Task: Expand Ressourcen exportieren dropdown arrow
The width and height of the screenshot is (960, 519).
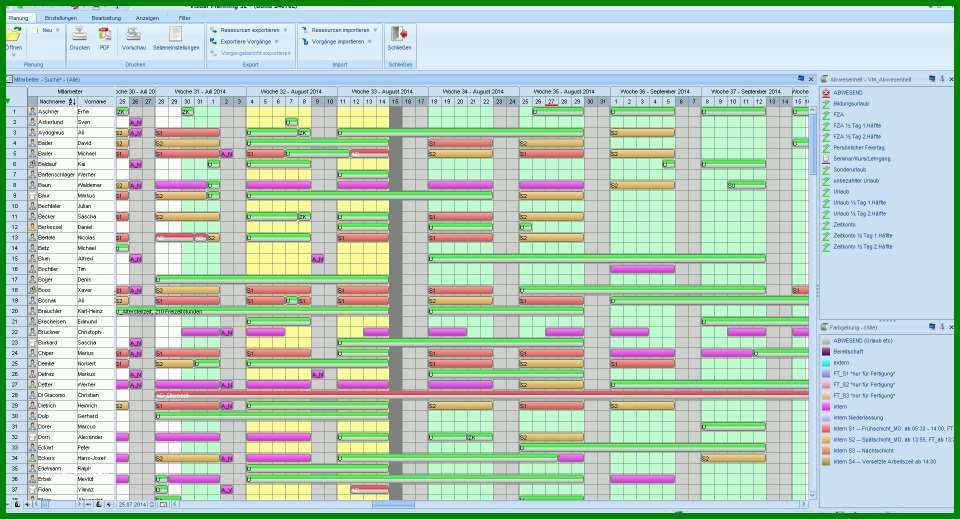Action: pos(285,30)
